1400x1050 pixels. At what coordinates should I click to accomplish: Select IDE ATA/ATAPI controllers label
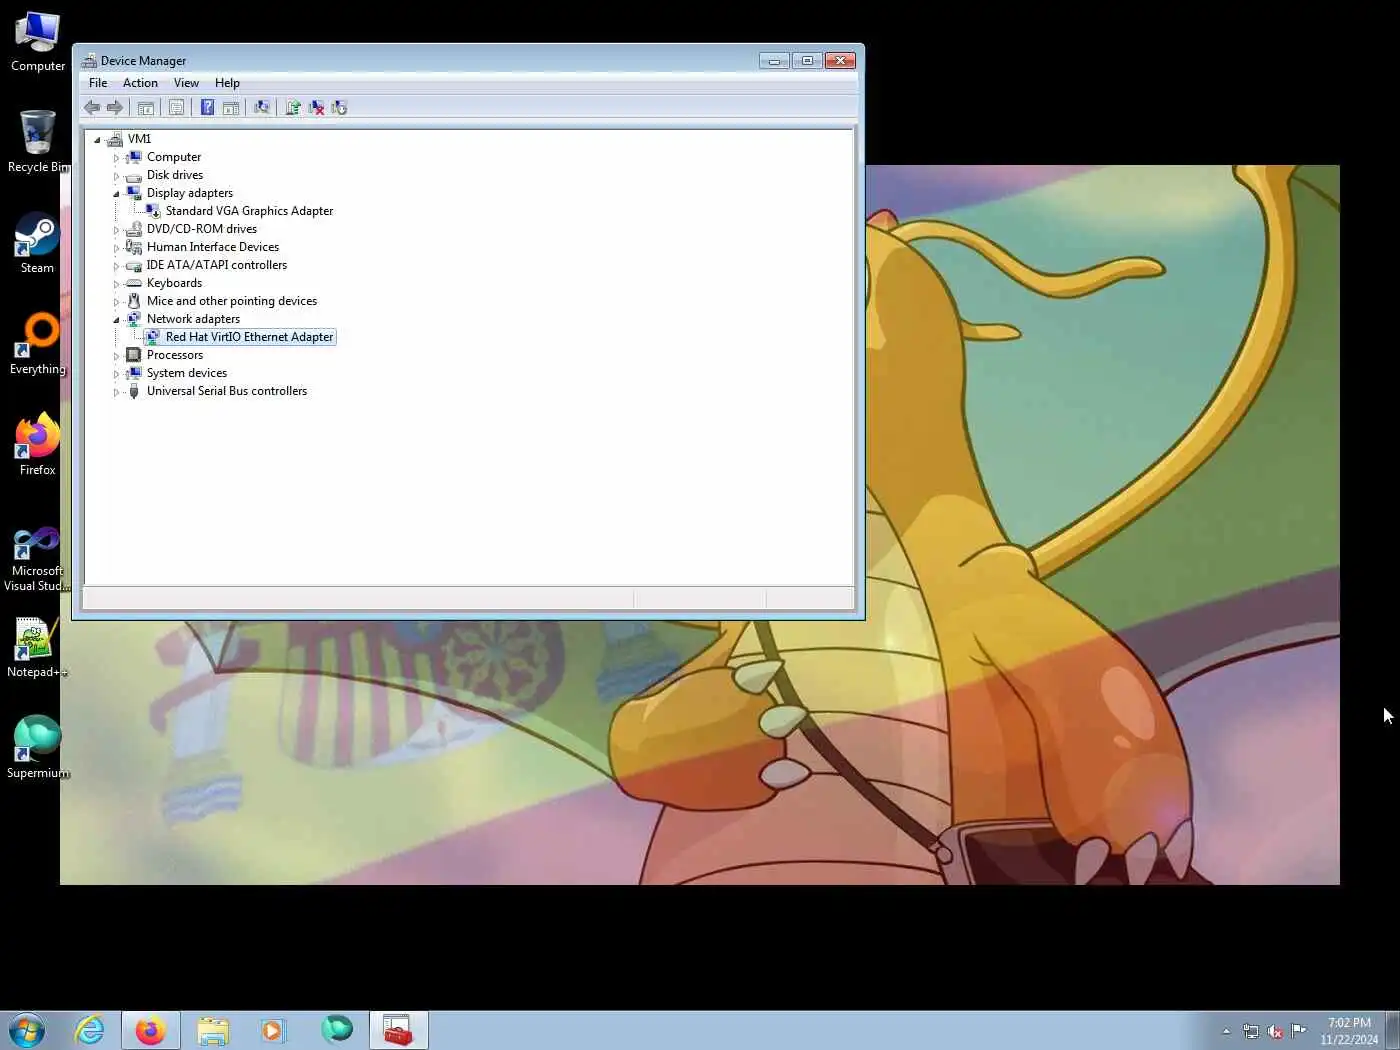[216, 265]
